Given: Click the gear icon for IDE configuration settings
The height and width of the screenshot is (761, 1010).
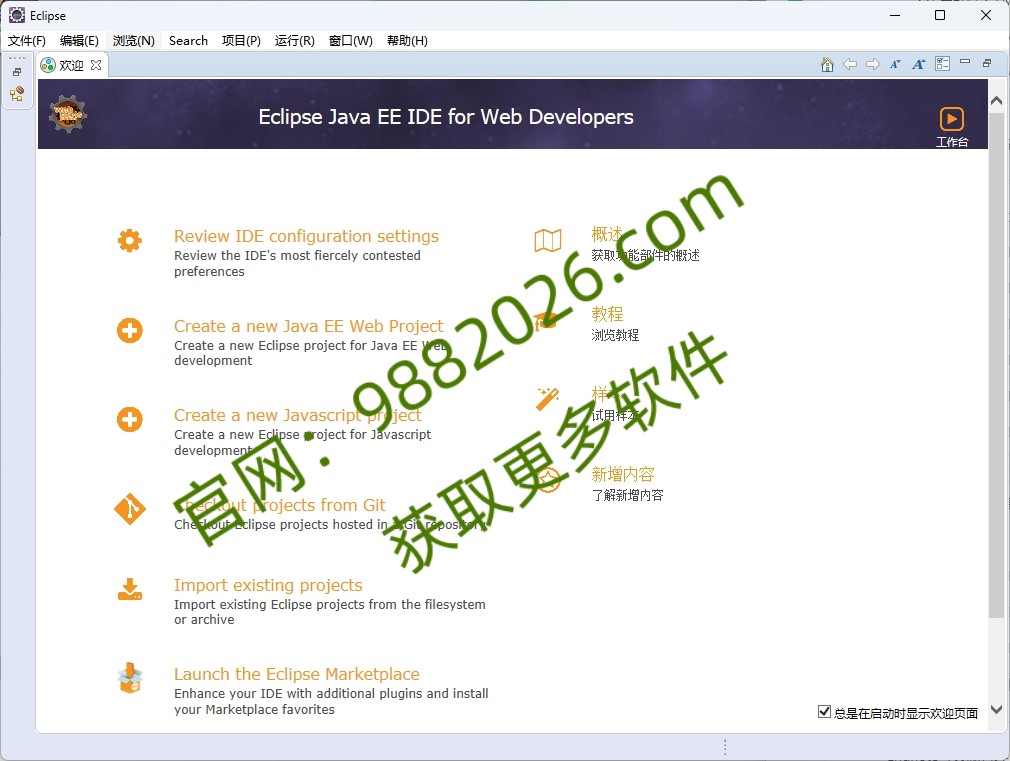Looking at the screenshot, I should [129, 240].
